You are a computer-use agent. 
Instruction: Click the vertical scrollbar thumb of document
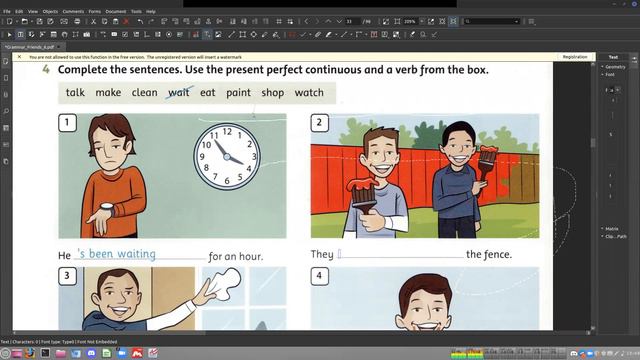[x=593, y=143]
